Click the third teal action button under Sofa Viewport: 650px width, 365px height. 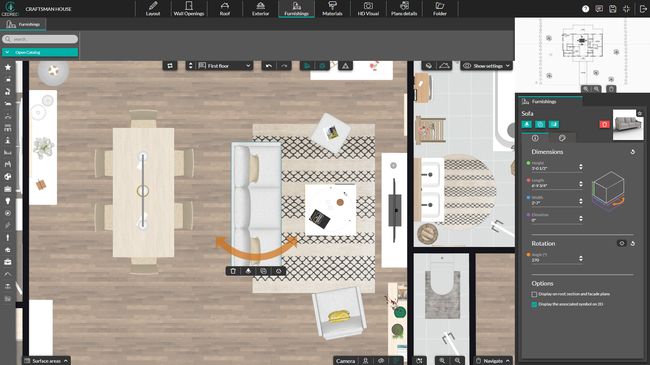click(x=554, y=124)
